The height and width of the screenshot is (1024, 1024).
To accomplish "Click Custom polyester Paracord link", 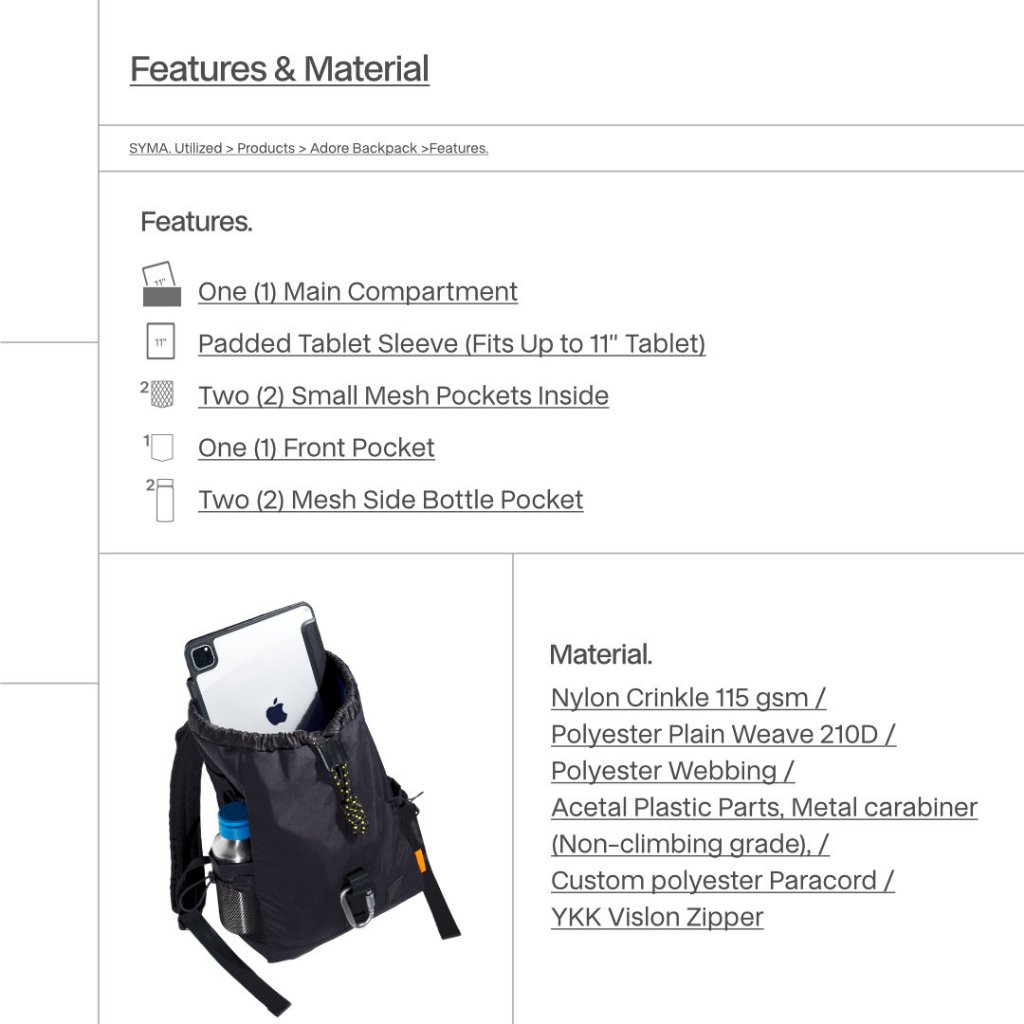I will 722,881.
